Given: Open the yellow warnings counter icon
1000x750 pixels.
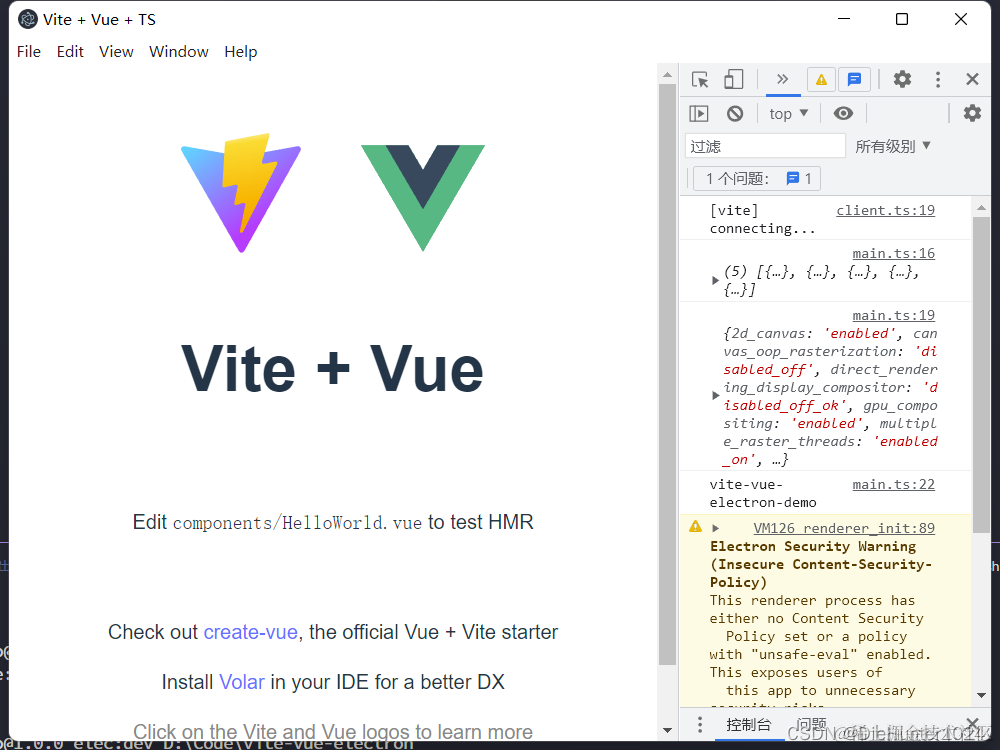Looking at the screenshot, I should (x=821, y=80).
